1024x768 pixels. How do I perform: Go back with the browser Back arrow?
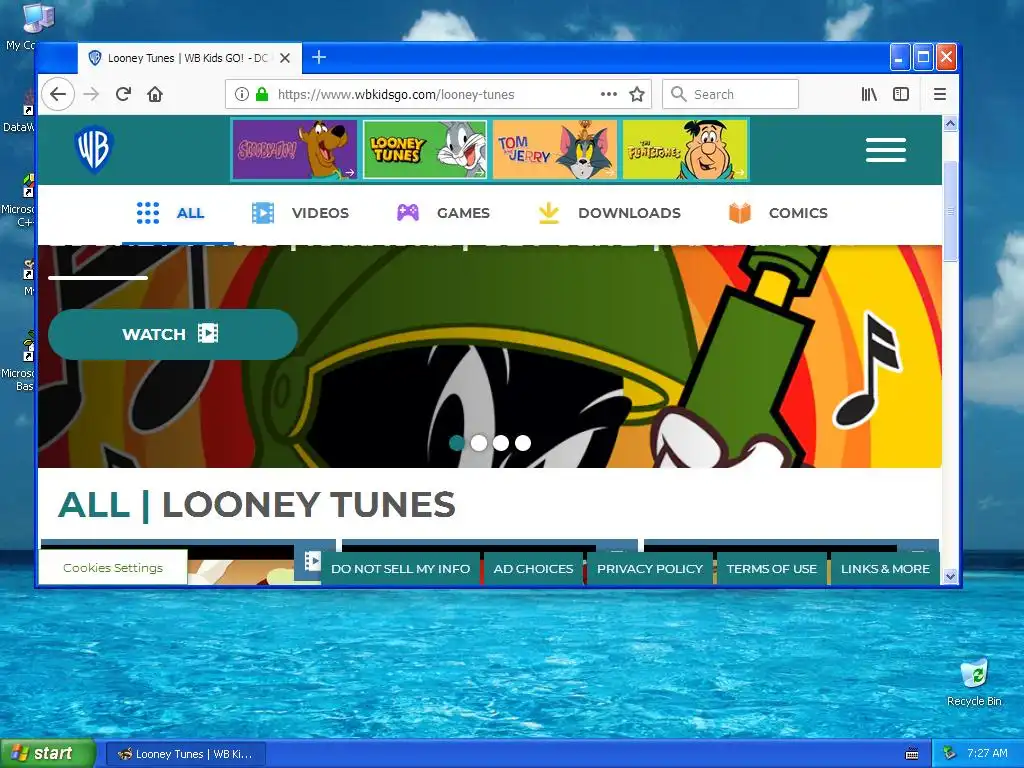click(x=58, y=94)
